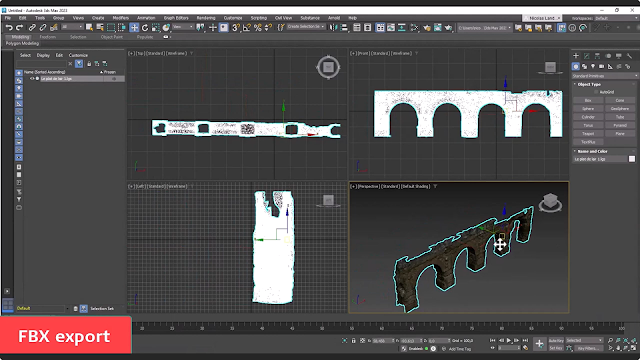
Task: Open the Material Editor icon
Action: point(414,27)
